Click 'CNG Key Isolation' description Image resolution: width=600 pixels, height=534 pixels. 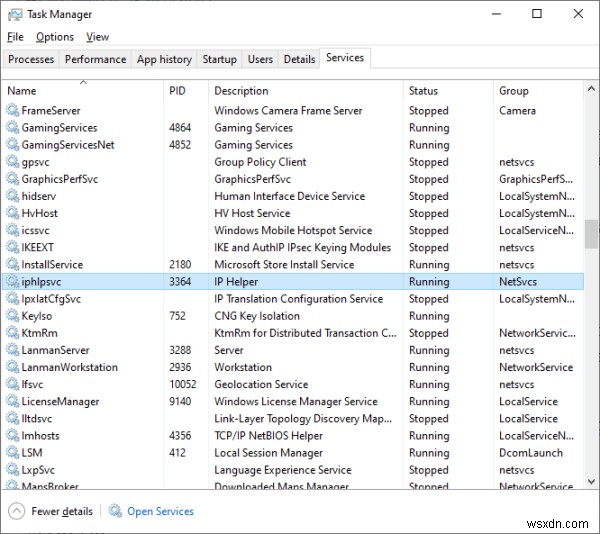click(257, 316)
